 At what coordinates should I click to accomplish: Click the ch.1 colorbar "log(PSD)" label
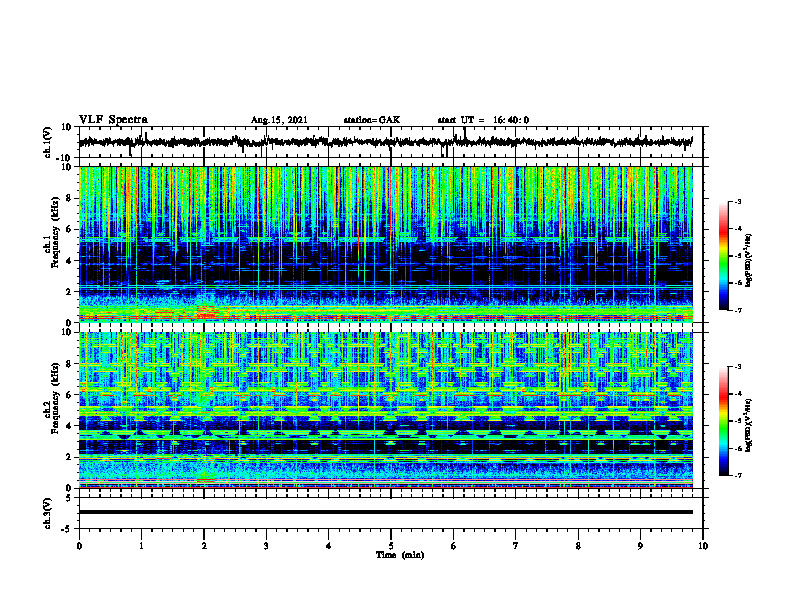click(749, 260)
